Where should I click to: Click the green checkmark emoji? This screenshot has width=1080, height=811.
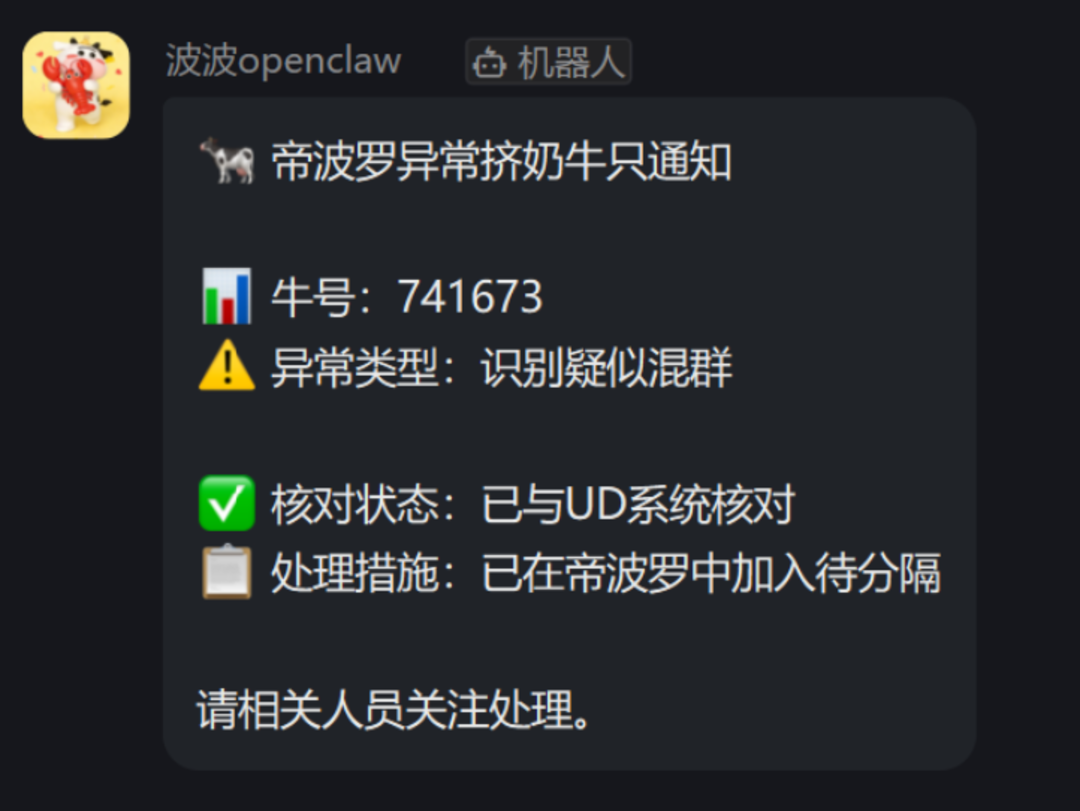[227, 503]
